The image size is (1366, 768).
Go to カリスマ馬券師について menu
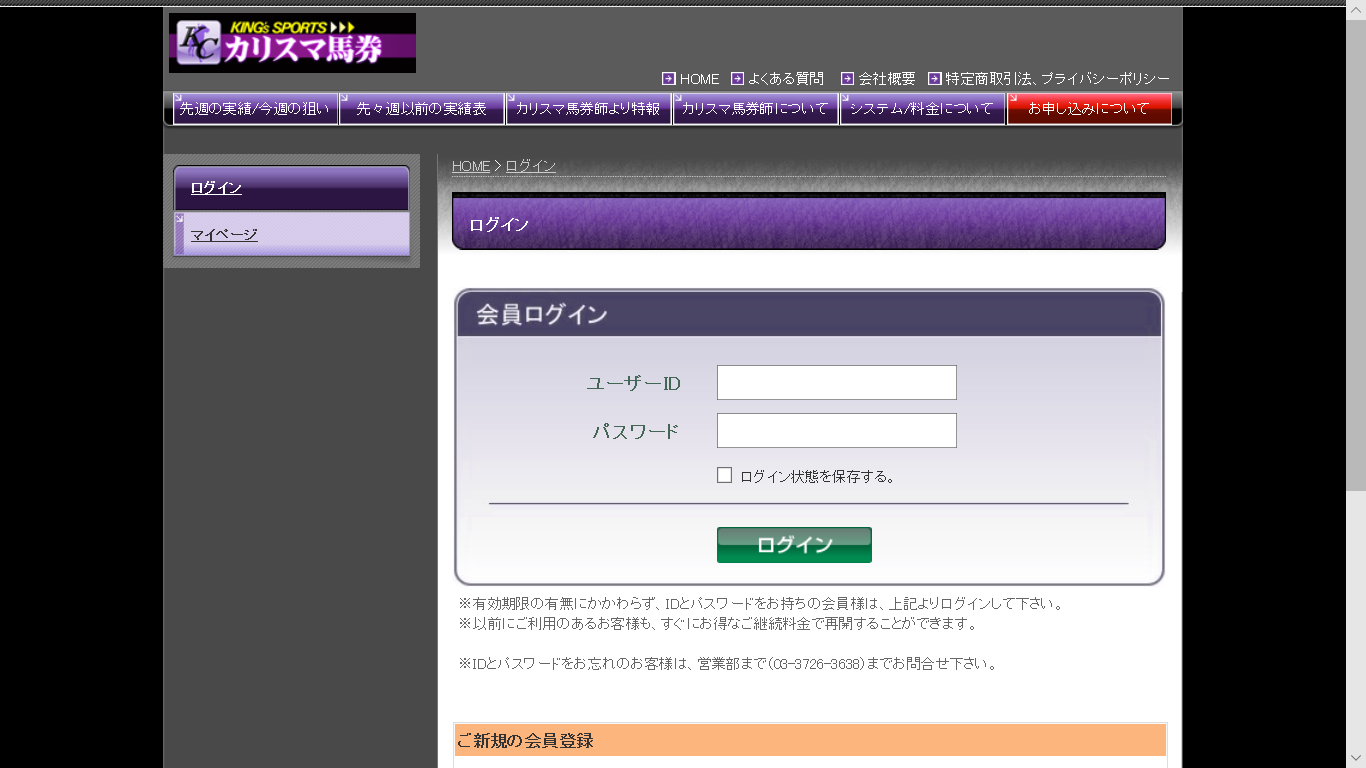point(755,108)
